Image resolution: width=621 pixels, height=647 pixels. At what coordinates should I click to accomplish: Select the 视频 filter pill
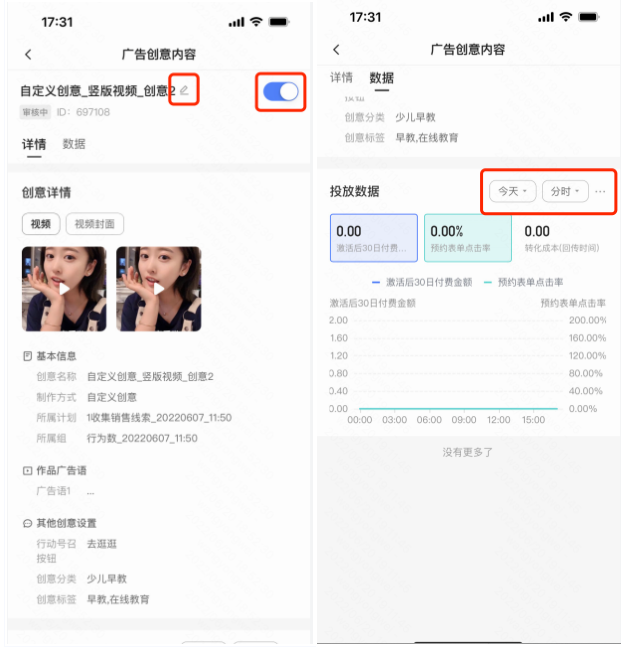point(41,224)
